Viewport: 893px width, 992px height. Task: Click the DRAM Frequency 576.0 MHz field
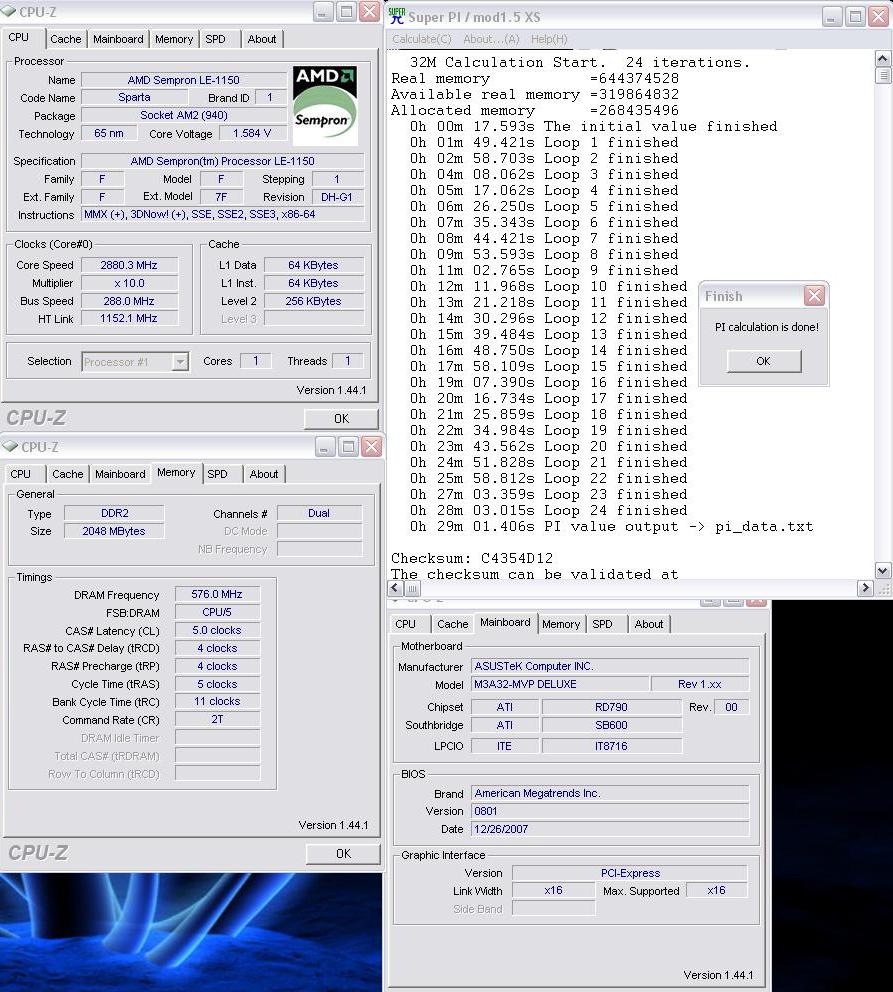point(217,594)
